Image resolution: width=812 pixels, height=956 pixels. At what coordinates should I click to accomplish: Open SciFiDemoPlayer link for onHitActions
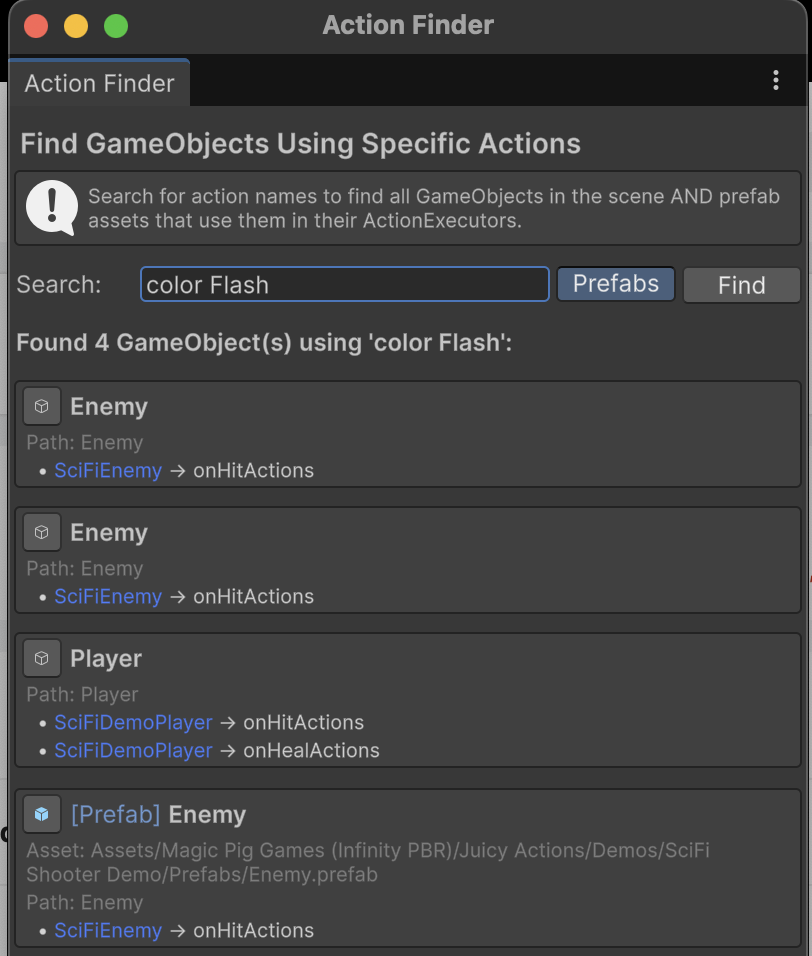click(133, 723)
